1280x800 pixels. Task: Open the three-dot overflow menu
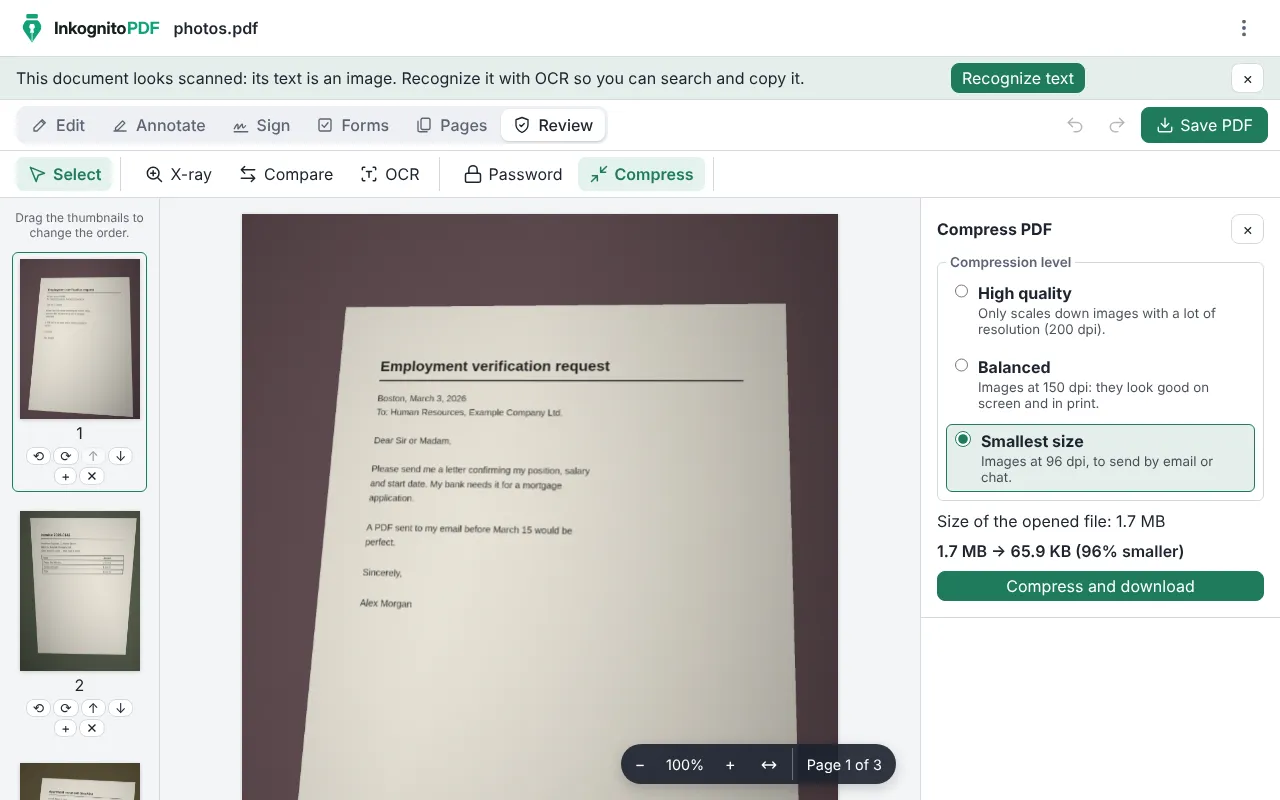point(1244,28)
